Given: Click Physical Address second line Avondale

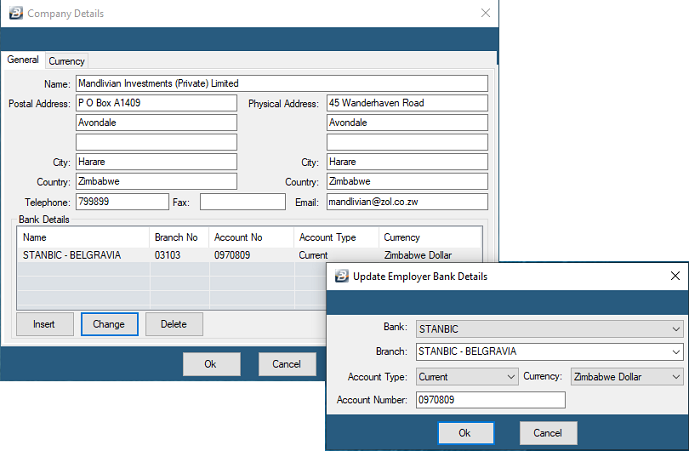Looking at the screenshot, I should [x=407, y=123].
